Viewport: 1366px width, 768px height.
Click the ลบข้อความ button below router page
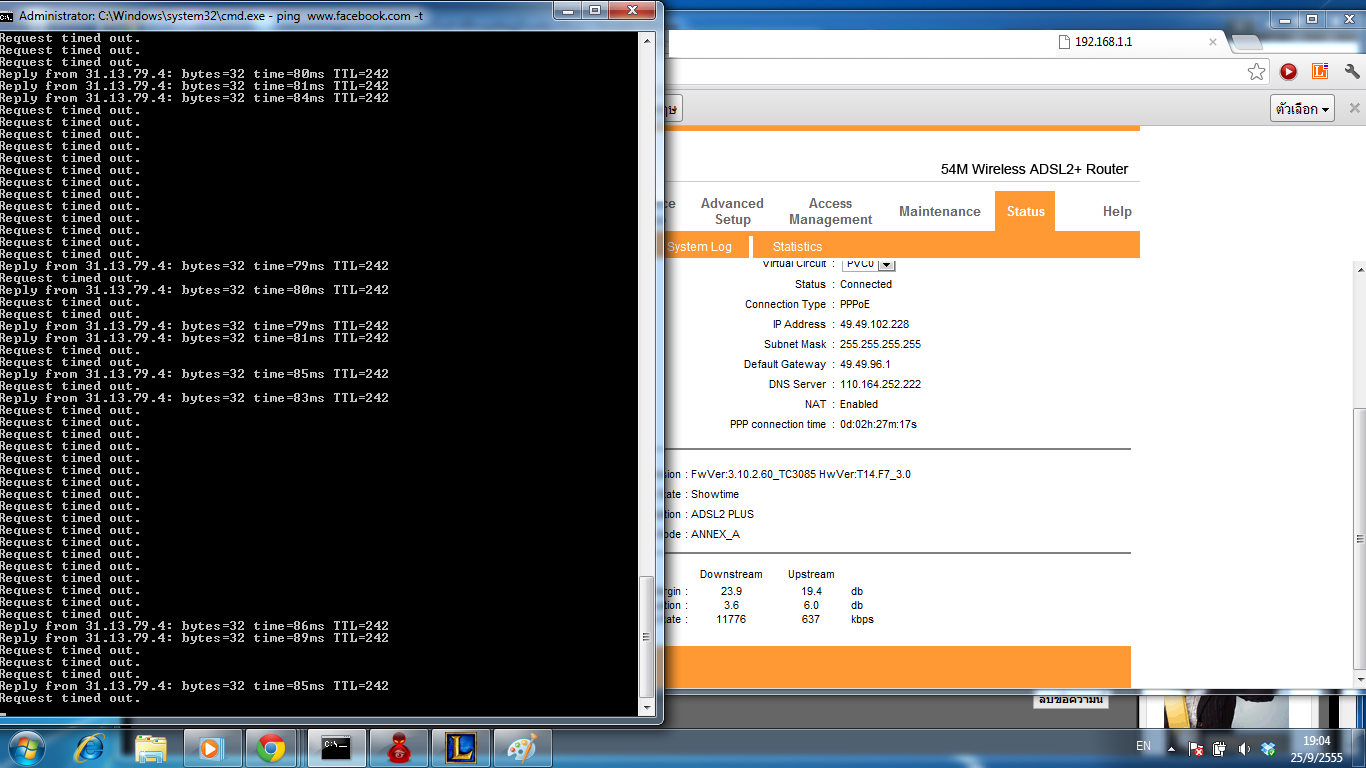click(1070, 700)
